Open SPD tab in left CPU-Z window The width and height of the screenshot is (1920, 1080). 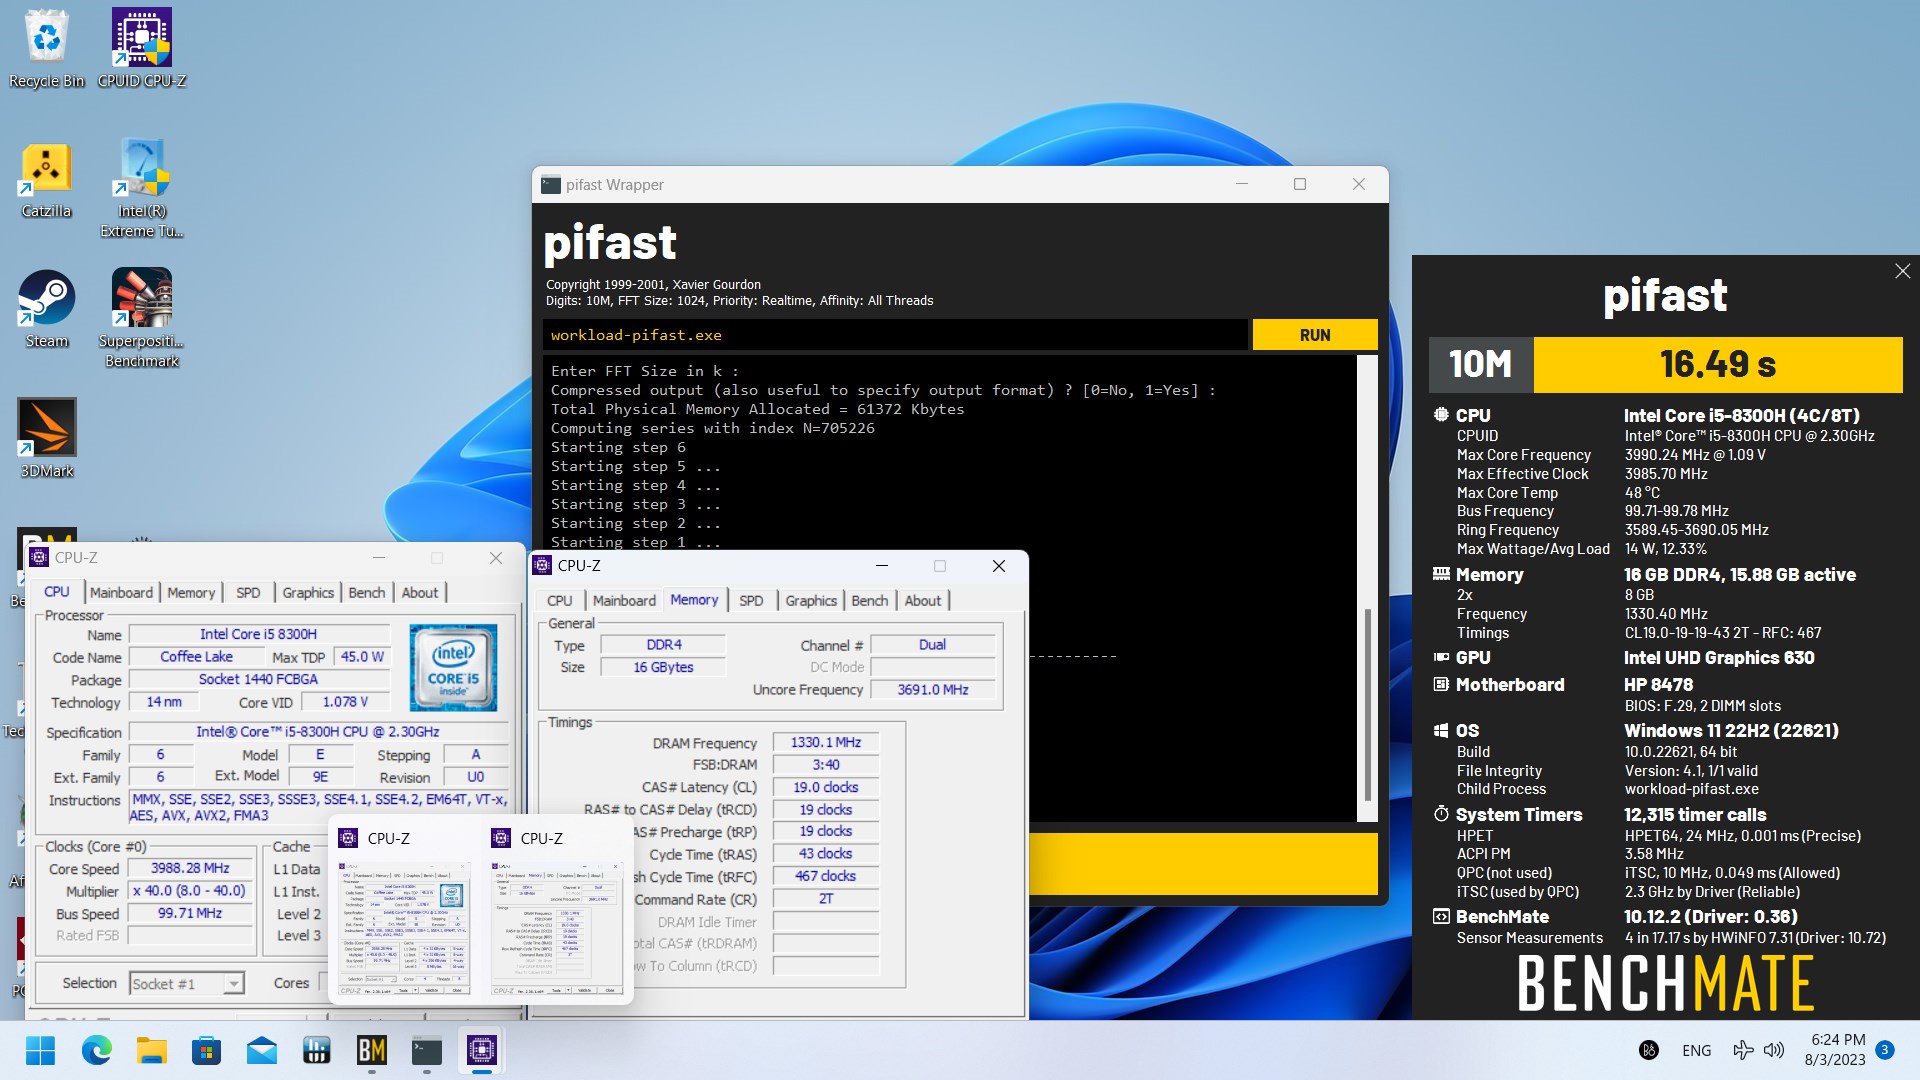(x=248, y=592)
